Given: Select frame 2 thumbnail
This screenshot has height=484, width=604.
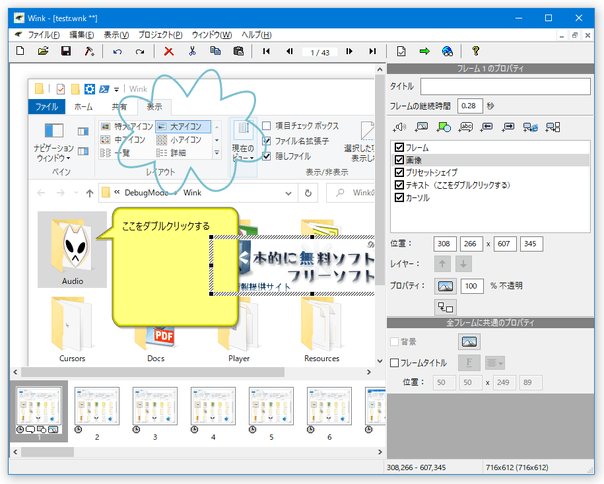Looking at the screenshot, I should point(97,406).
